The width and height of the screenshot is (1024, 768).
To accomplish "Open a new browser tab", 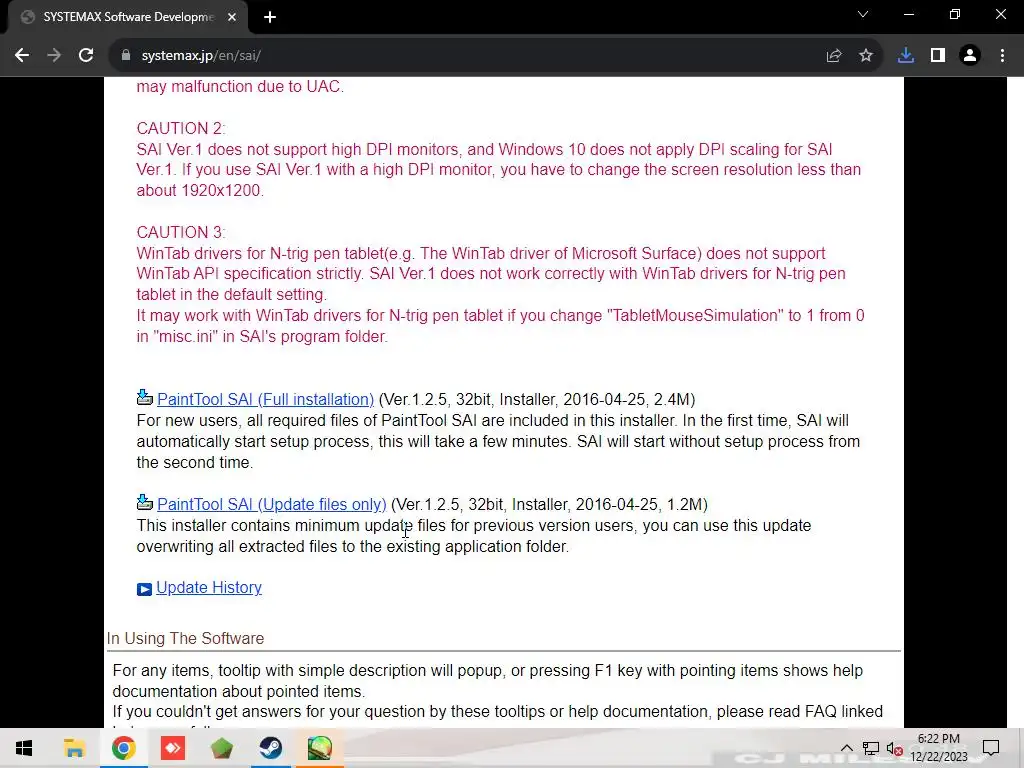I will pyautogui.click(x=270, y=17).
